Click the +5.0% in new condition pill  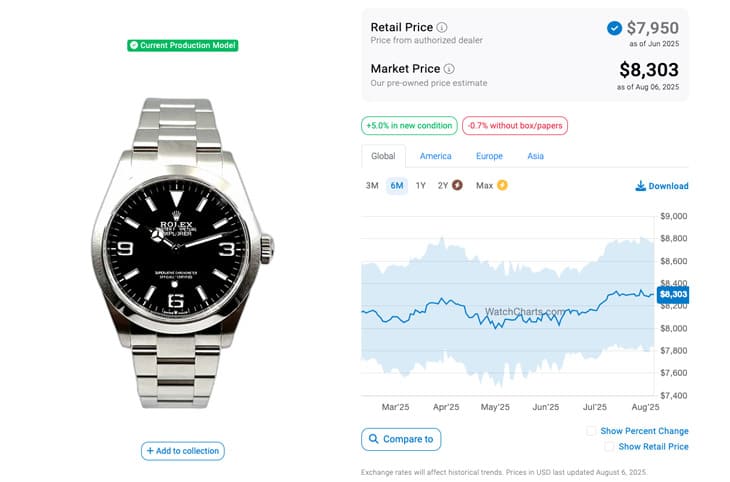pos(409,126)
